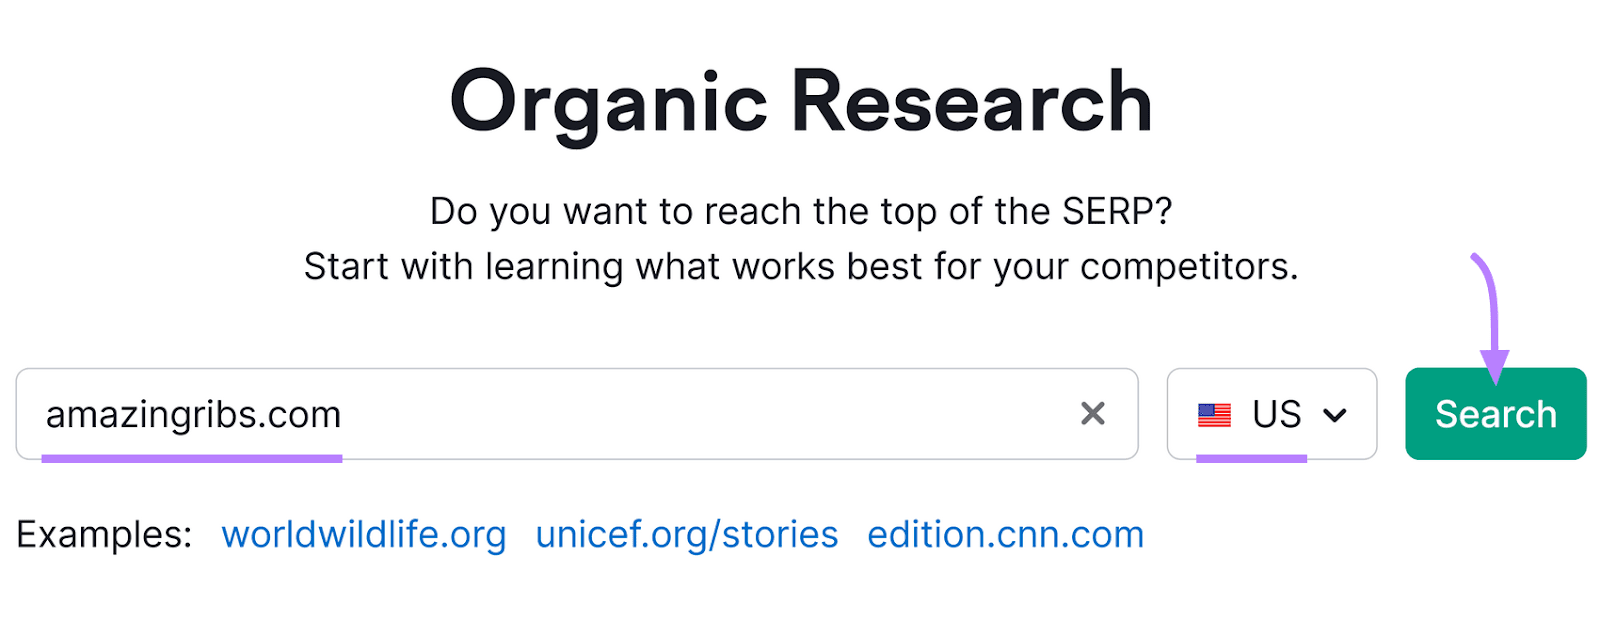This screenshot has height=621, width=1600.
Task: Open the country selection dropdown
Action: 1271,414
